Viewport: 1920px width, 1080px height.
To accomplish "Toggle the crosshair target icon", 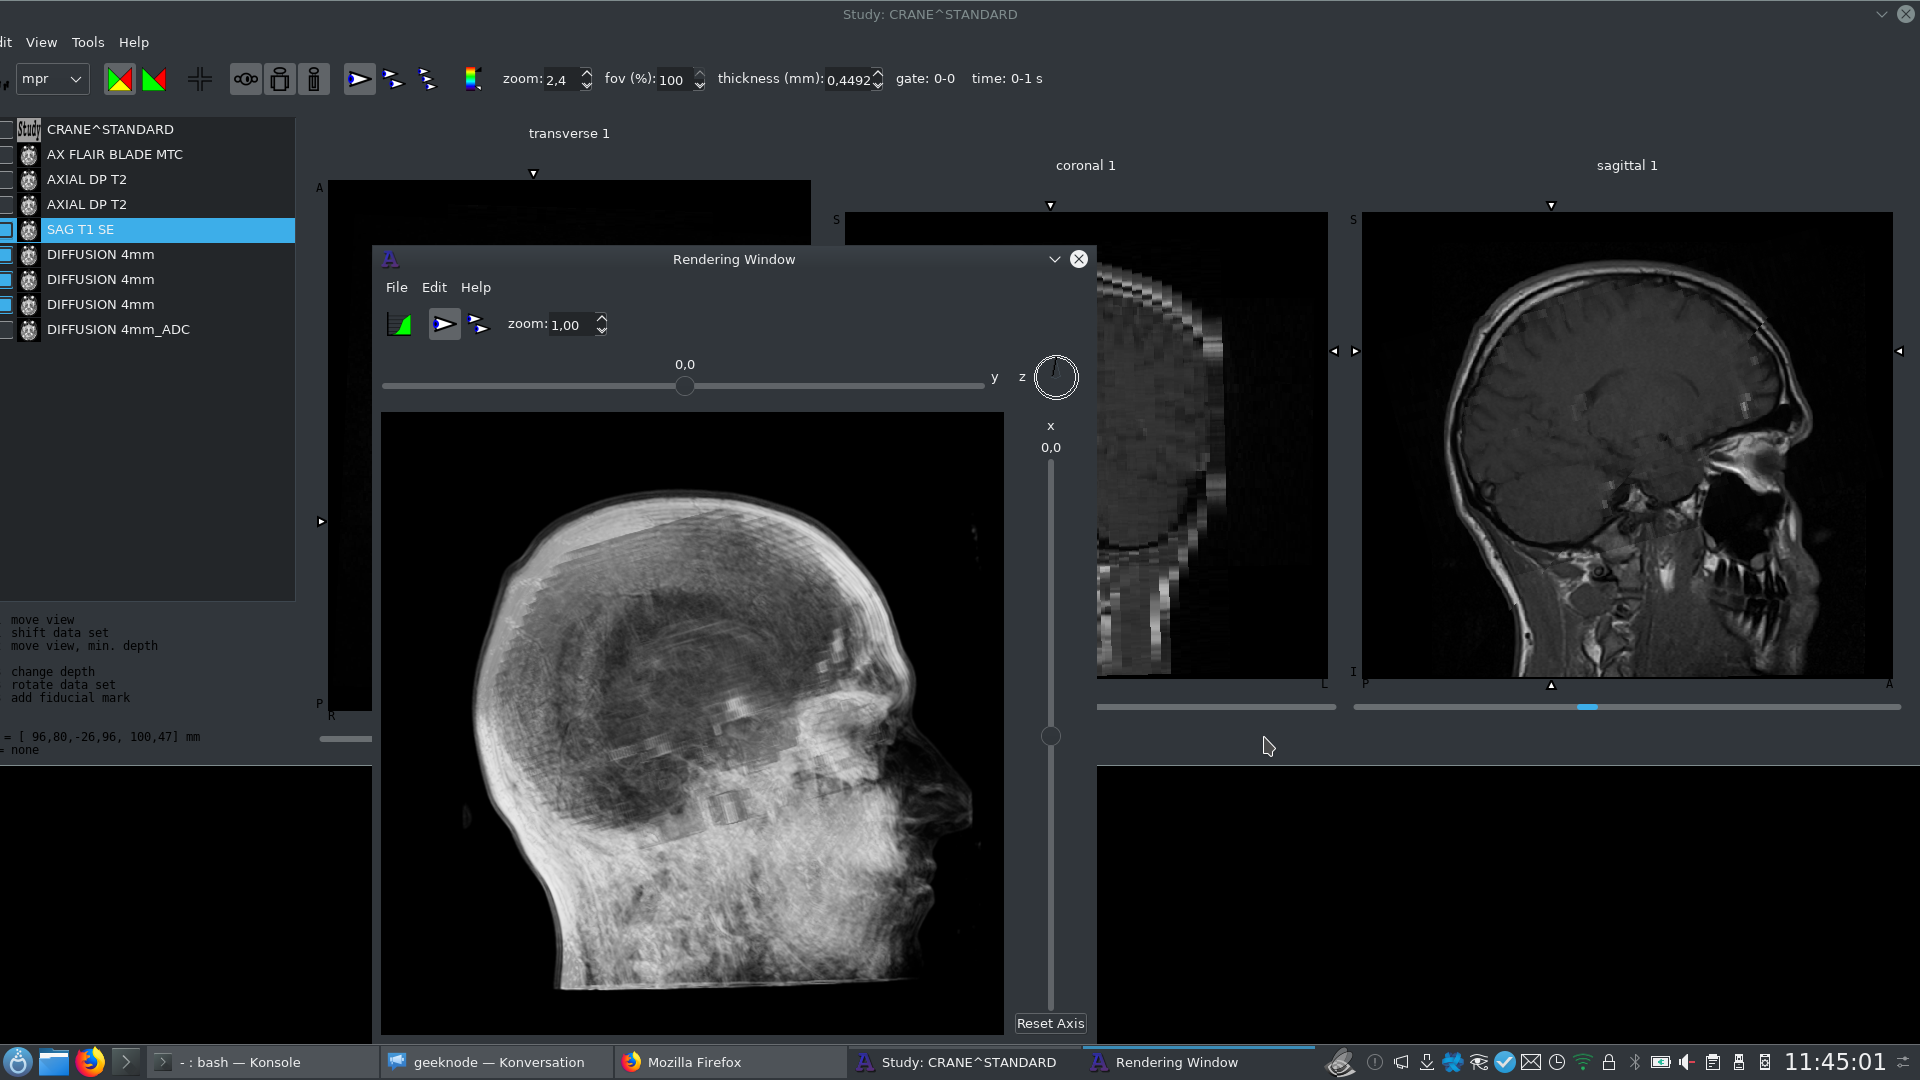I will [x=200, y=79].
